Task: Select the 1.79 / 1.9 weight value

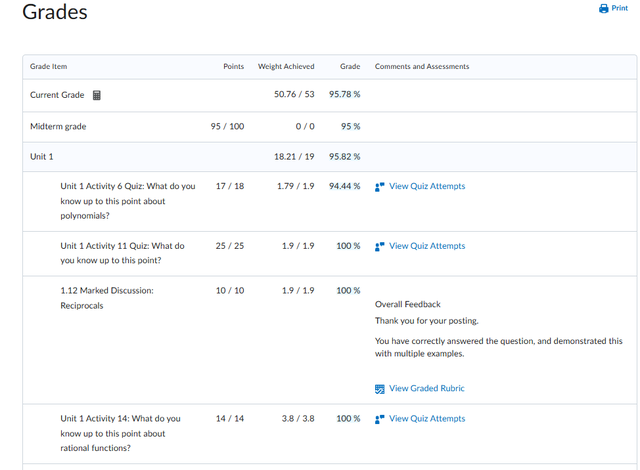Action: click(296, 186)
